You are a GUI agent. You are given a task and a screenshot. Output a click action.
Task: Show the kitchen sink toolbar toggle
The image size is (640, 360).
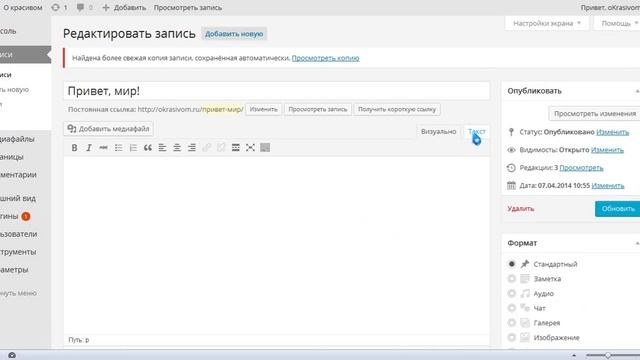coord(265,148)
